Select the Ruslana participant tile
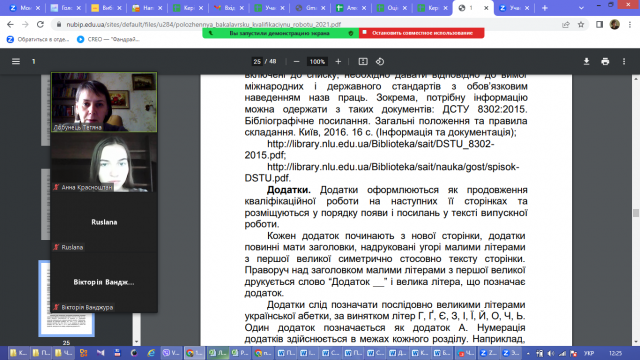Viewport: 640px width, 360px height. [x=104, y=222]
